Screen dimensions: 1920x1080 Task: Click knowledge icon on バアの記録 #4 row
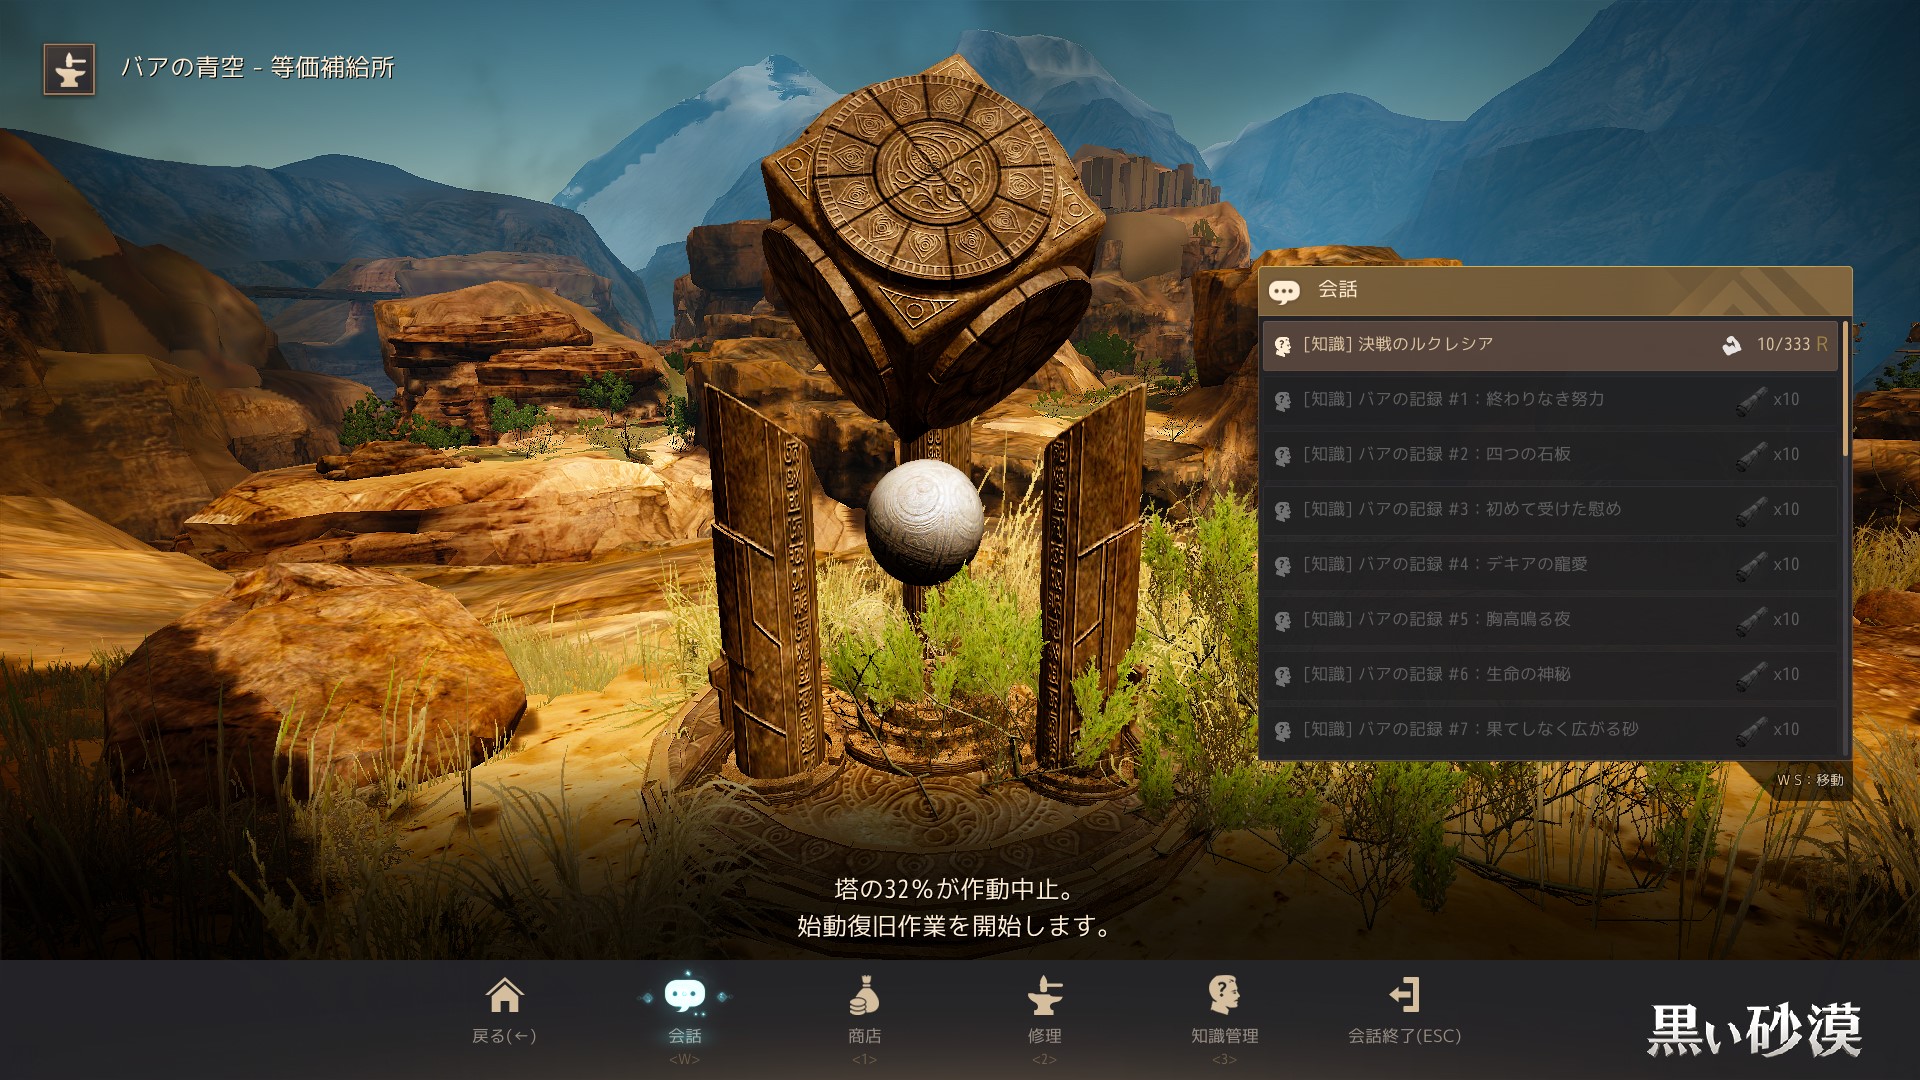point(1282,565)
